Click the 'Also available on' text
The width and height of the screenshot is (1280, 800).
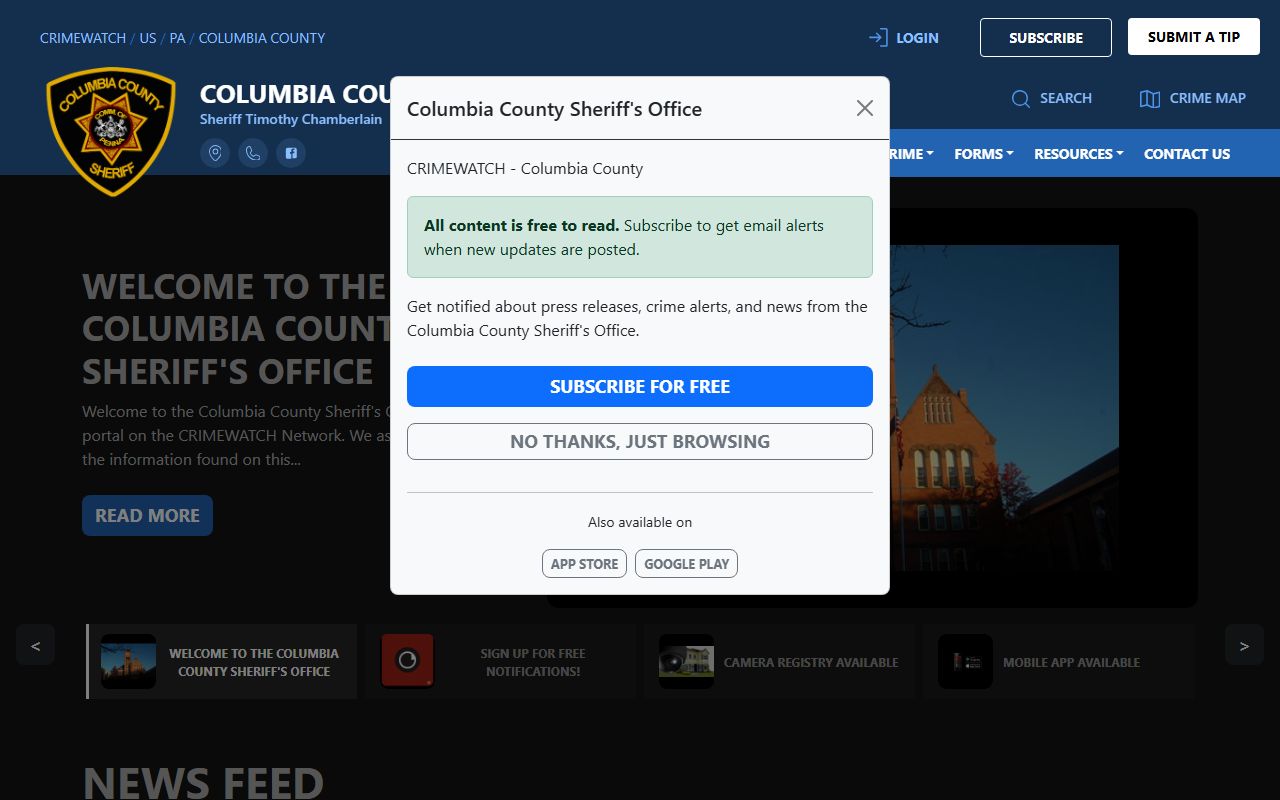(640, 522)
